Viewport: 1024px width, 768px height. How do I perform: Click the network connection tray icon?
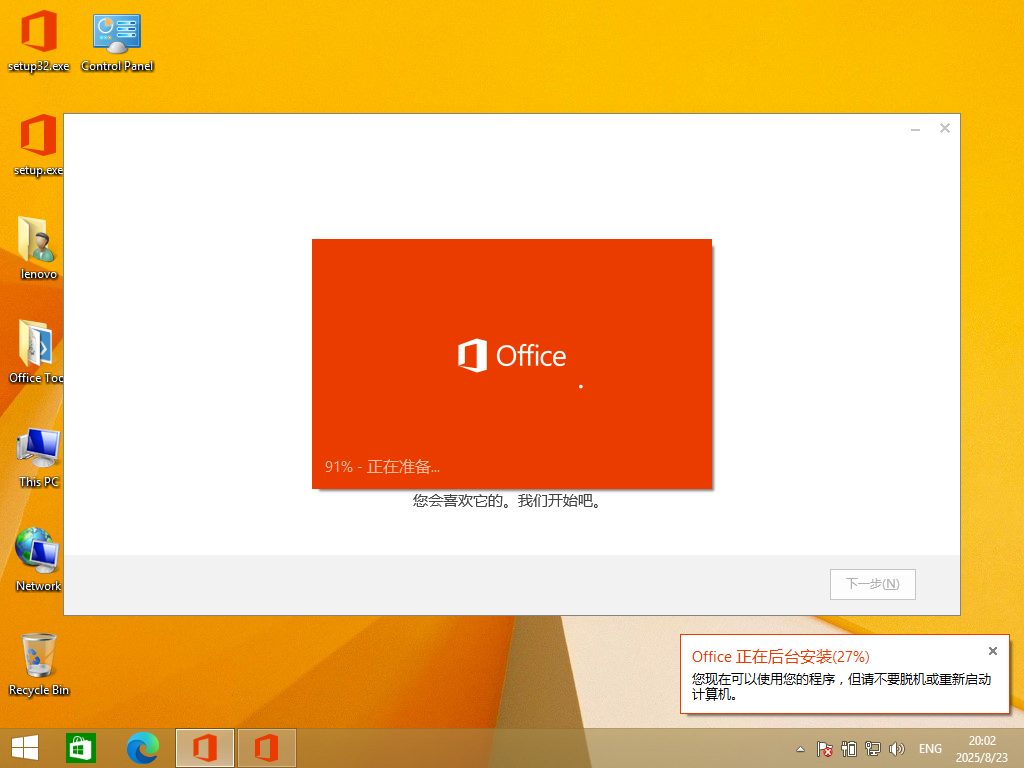point(873,748)
